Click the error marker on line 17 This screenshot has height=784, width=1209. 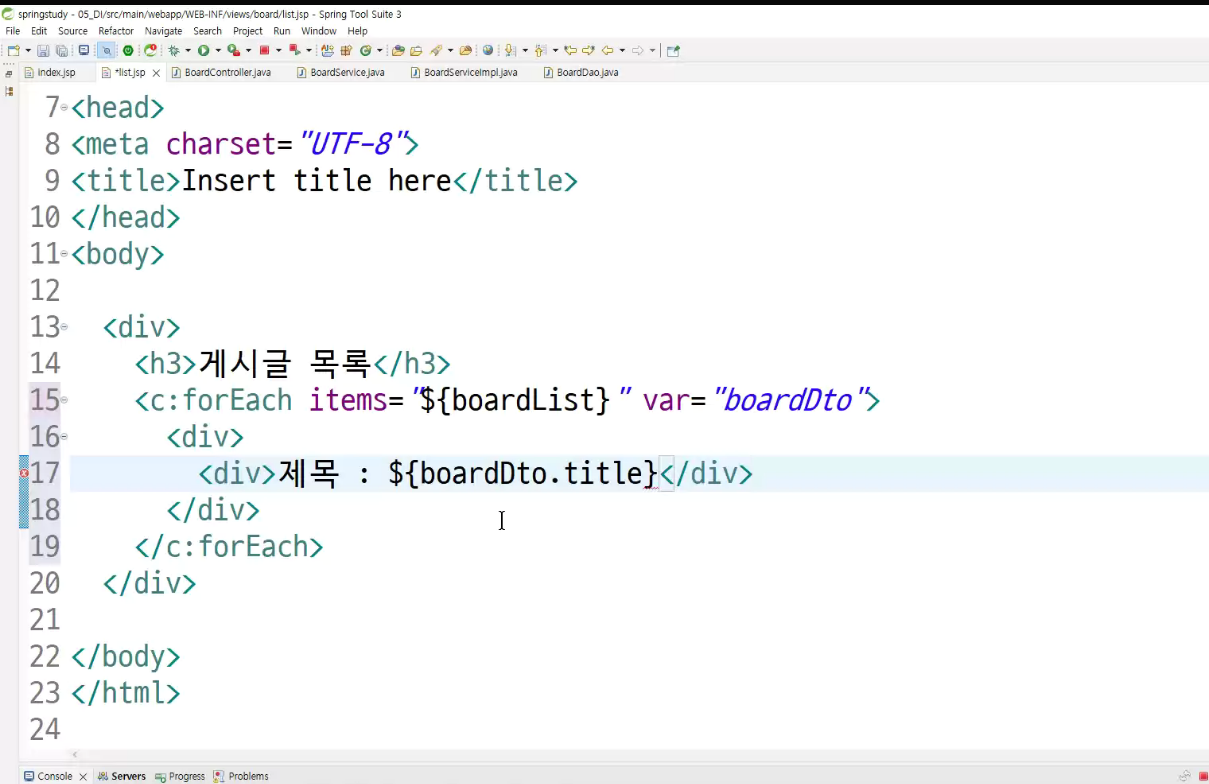(x=24, y=473)
